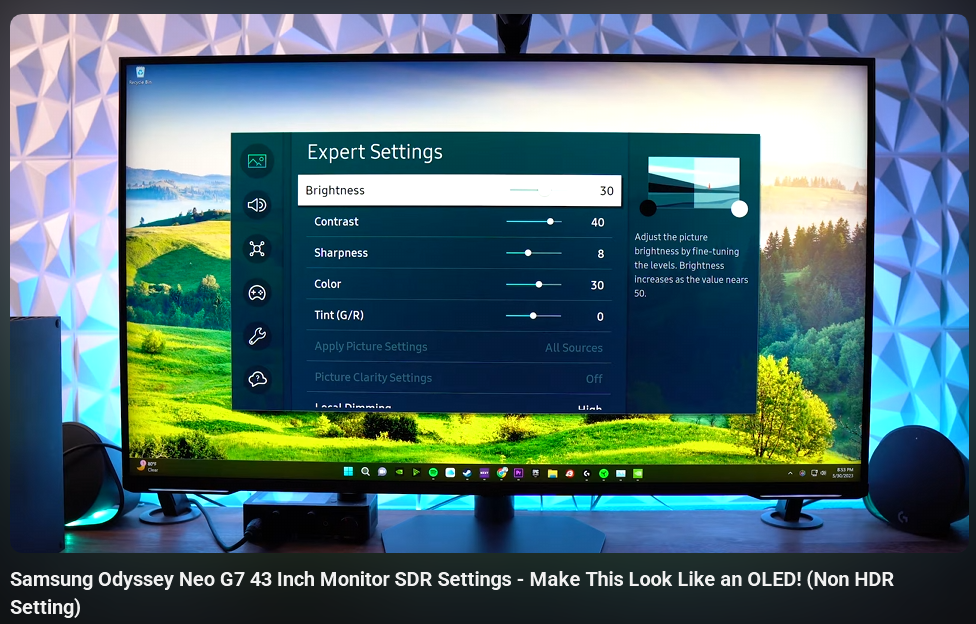Open the weather widget on taskbar
The width and height of the screenshot is (976, 624).
click(x=148, y=466)
